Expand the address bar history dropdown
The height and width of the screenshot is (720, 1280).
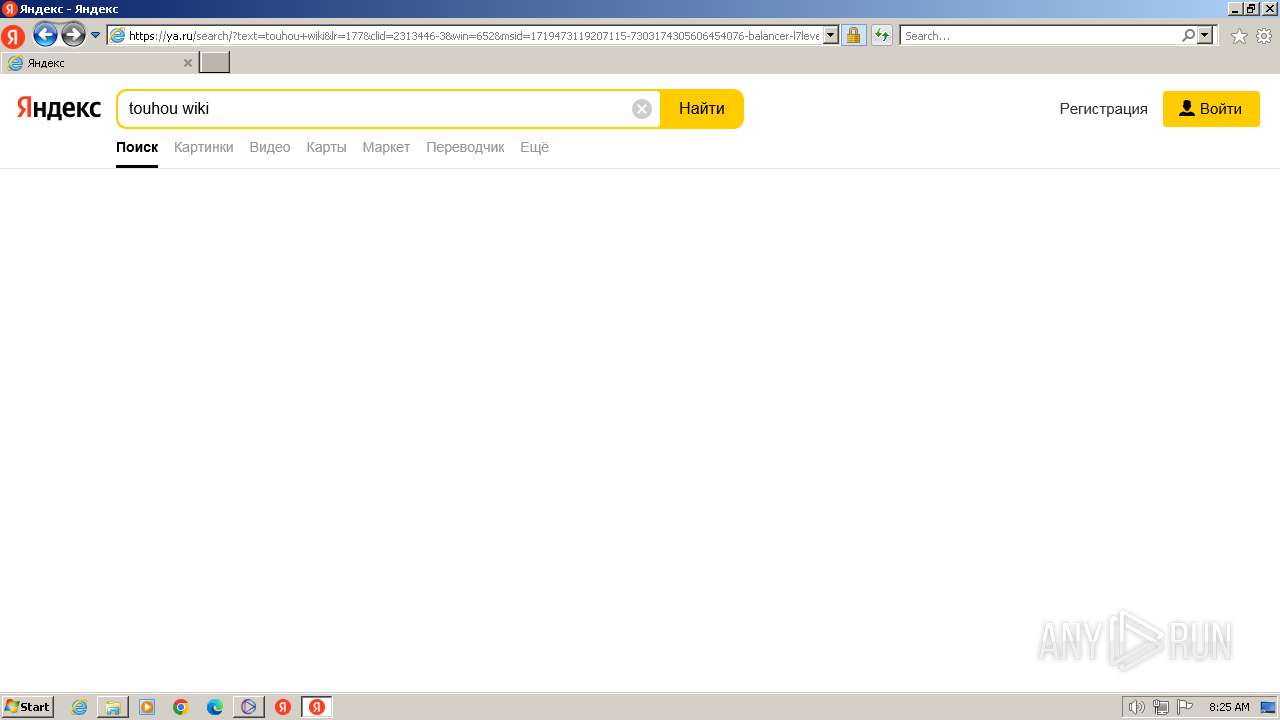tap(831, 35)
